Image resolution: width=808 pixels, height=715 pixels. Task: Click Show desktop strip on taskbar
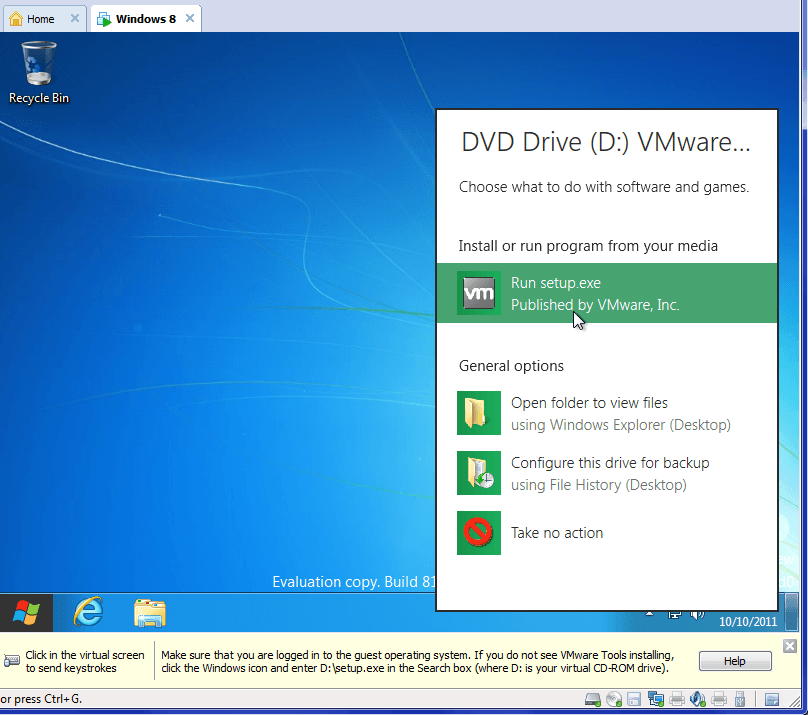(791, 612)
